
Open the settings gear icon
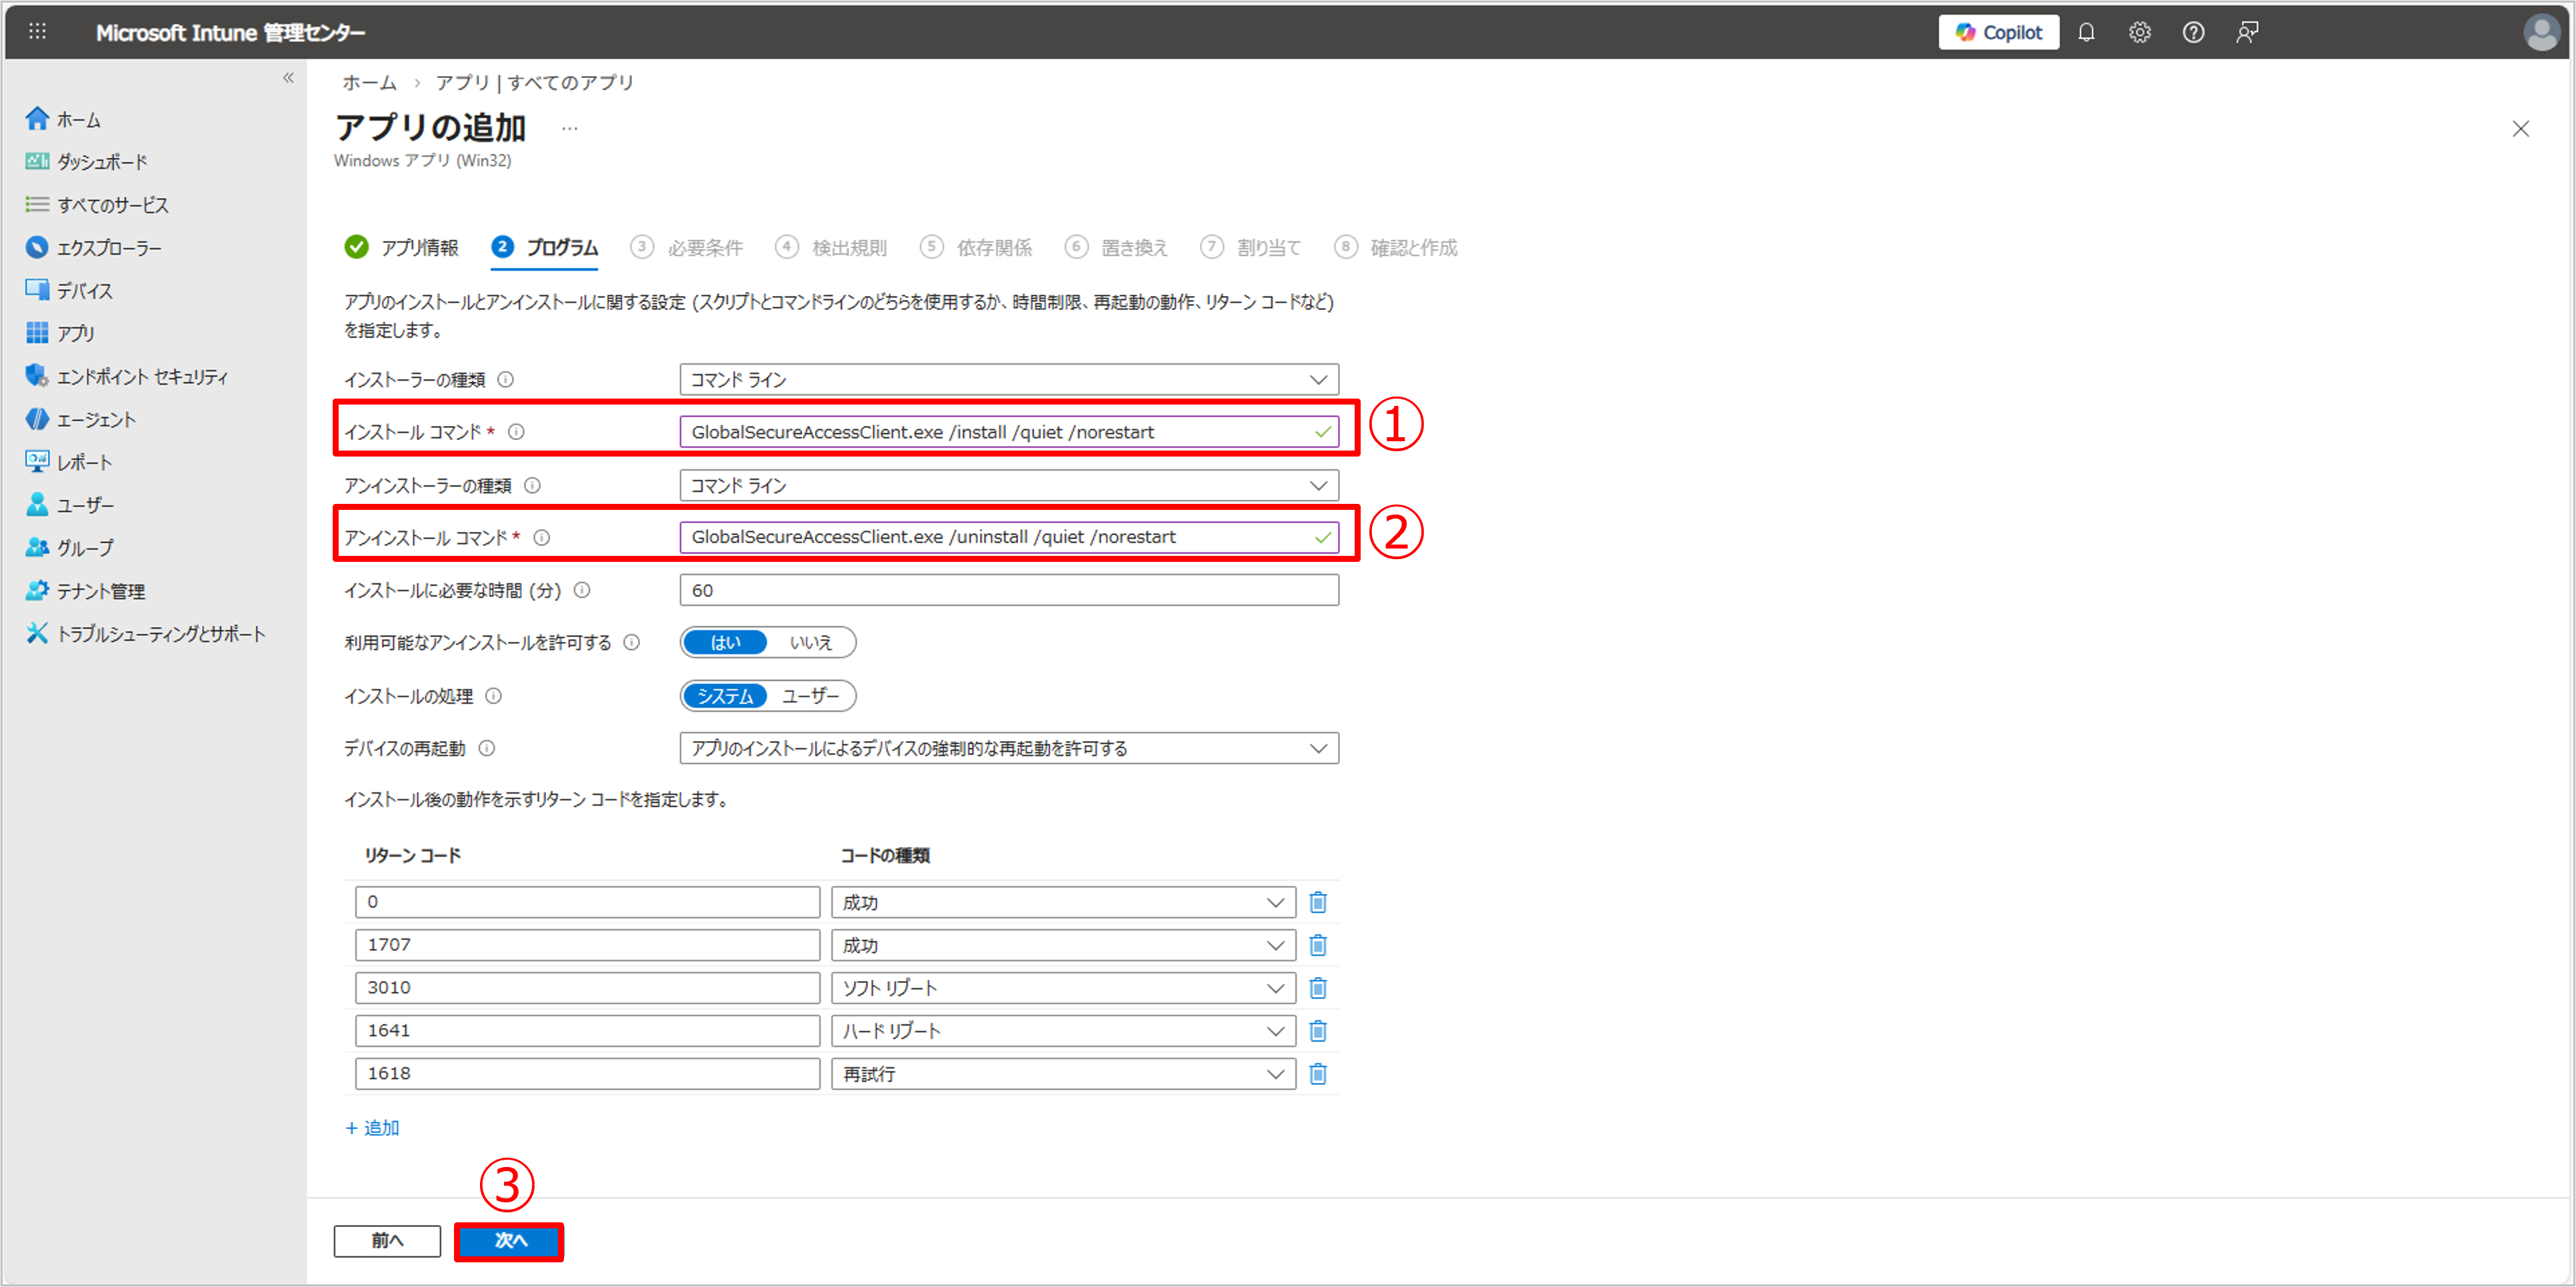click(2139, 32)
